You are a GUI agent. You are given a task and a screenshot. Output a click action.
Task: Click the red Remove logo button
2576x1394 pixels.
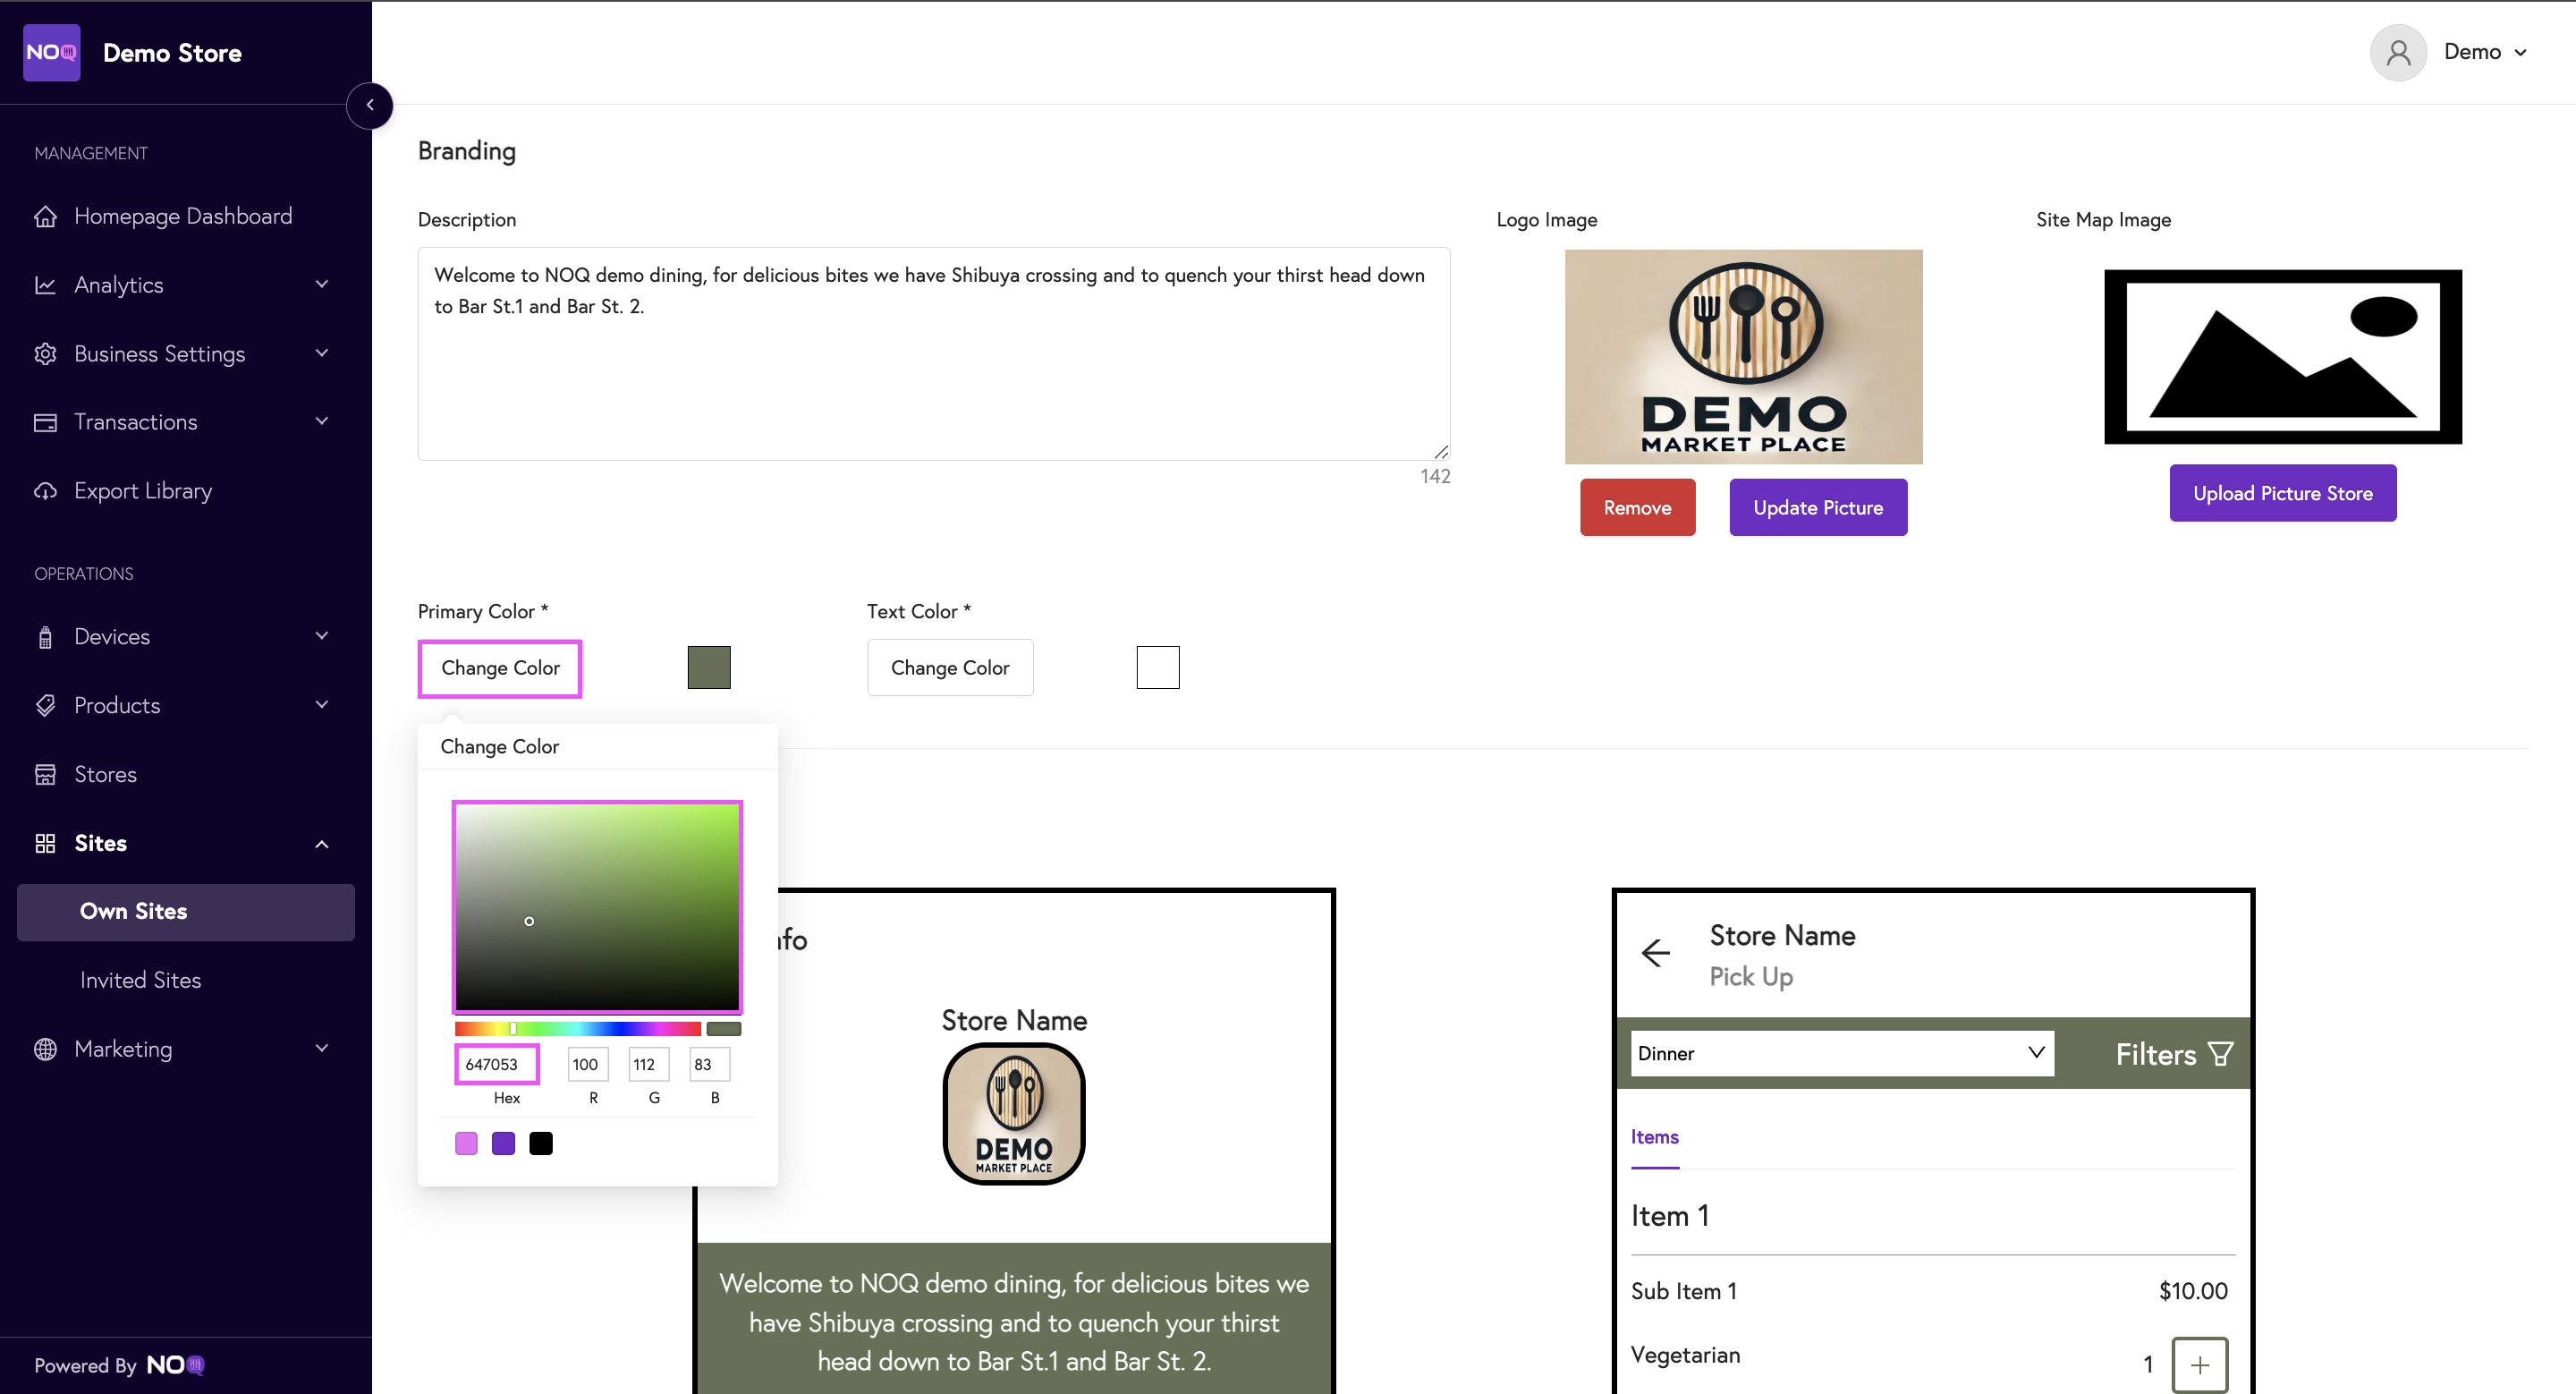[1637, 508]
